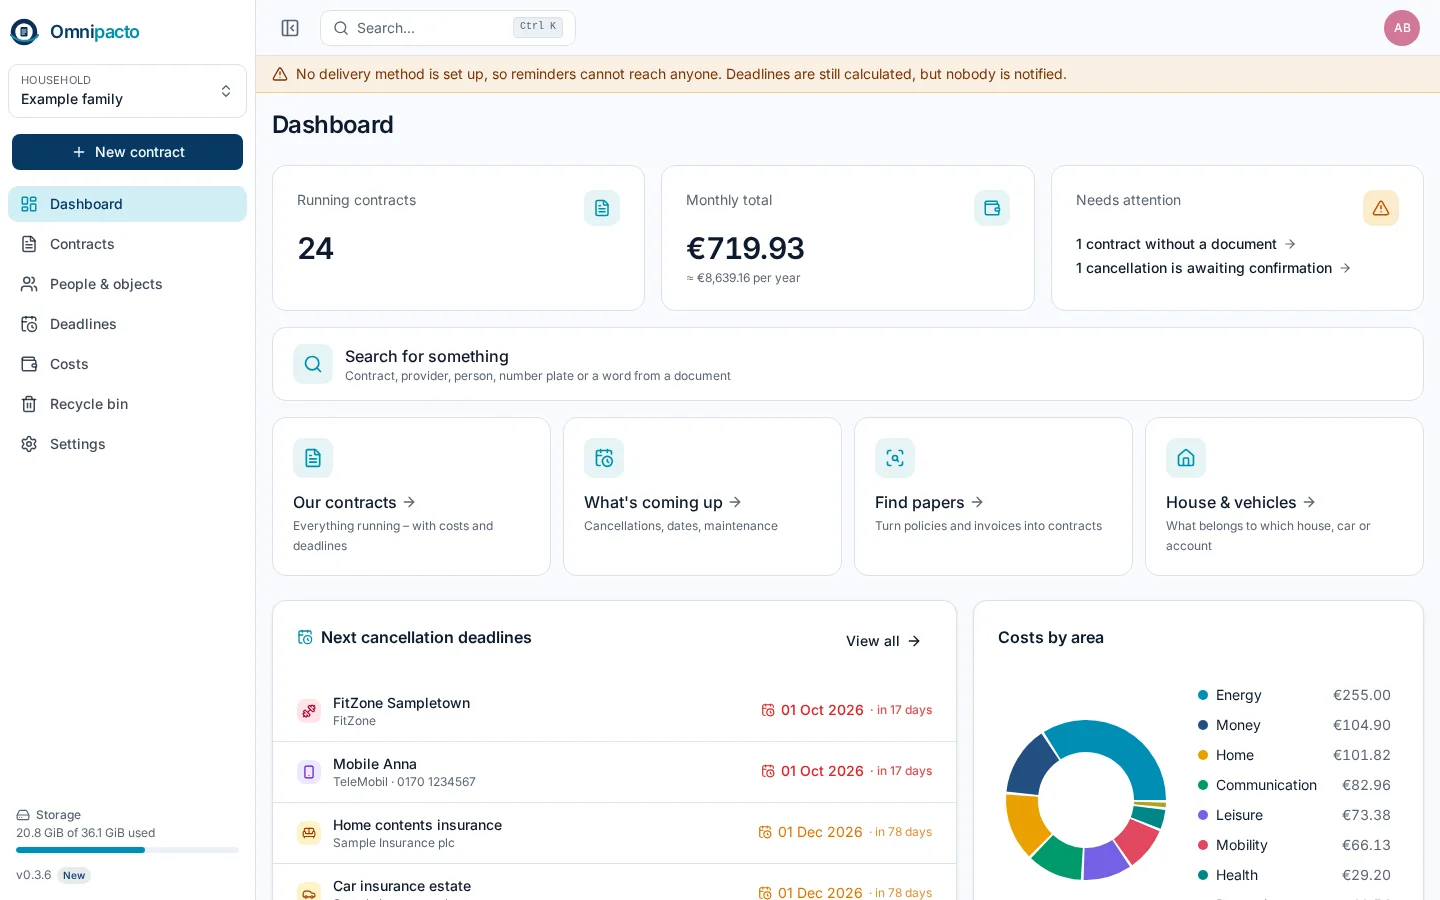Click the New version badge

point(74,875)
